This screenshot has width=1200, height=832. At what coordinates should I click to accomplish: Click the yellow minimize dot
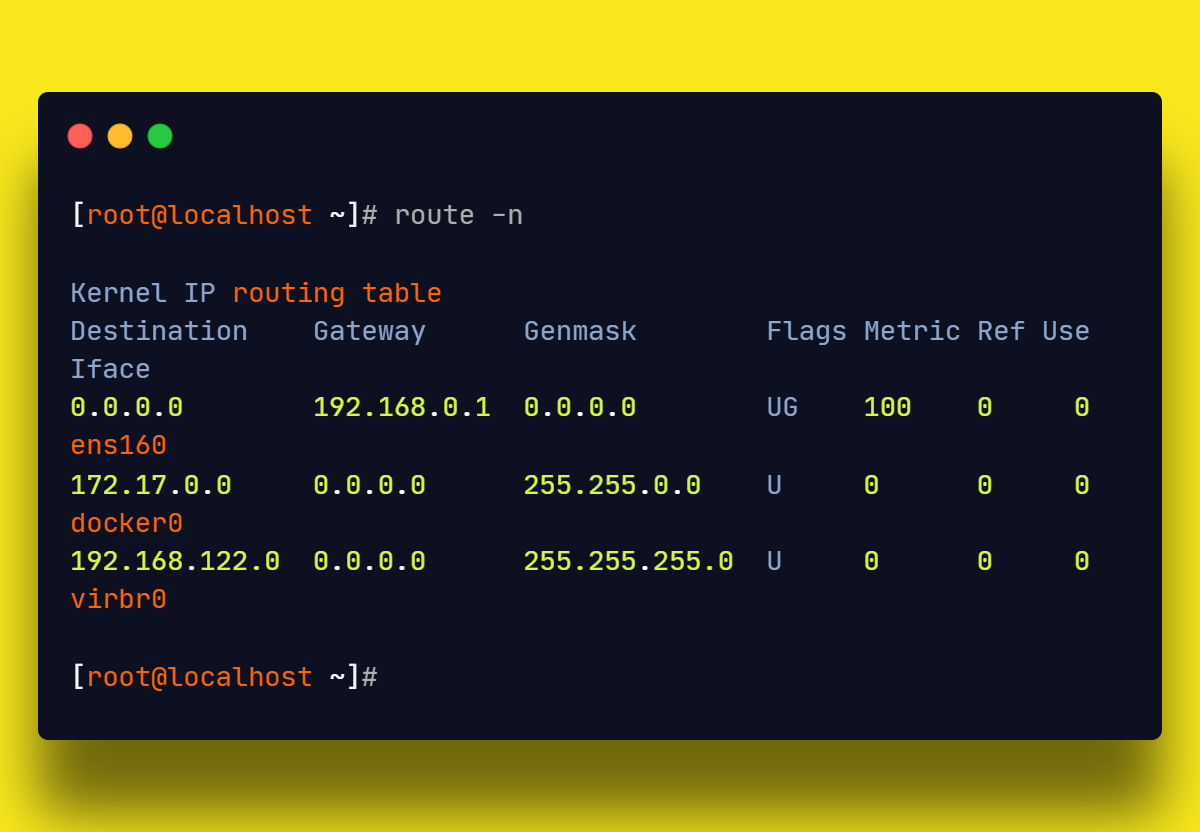click(120, 136)
